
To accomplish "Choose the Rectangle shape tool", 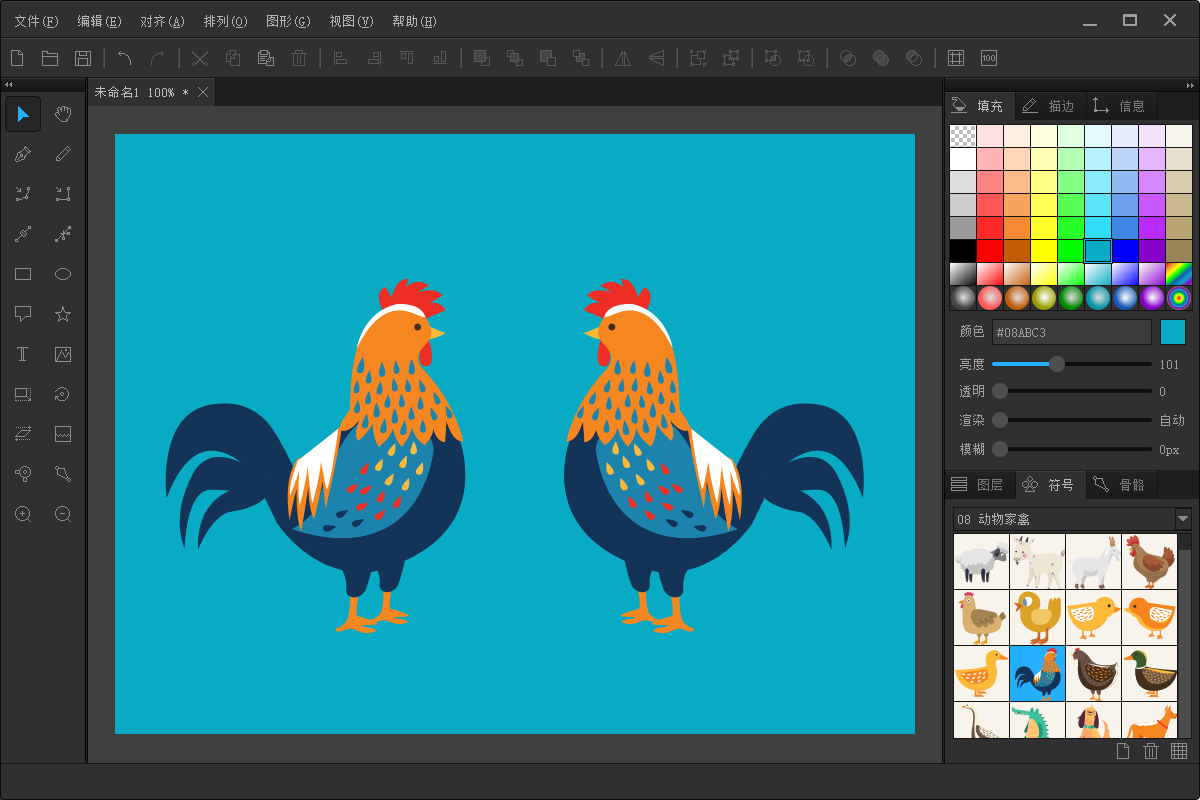I will pos(23,274).
